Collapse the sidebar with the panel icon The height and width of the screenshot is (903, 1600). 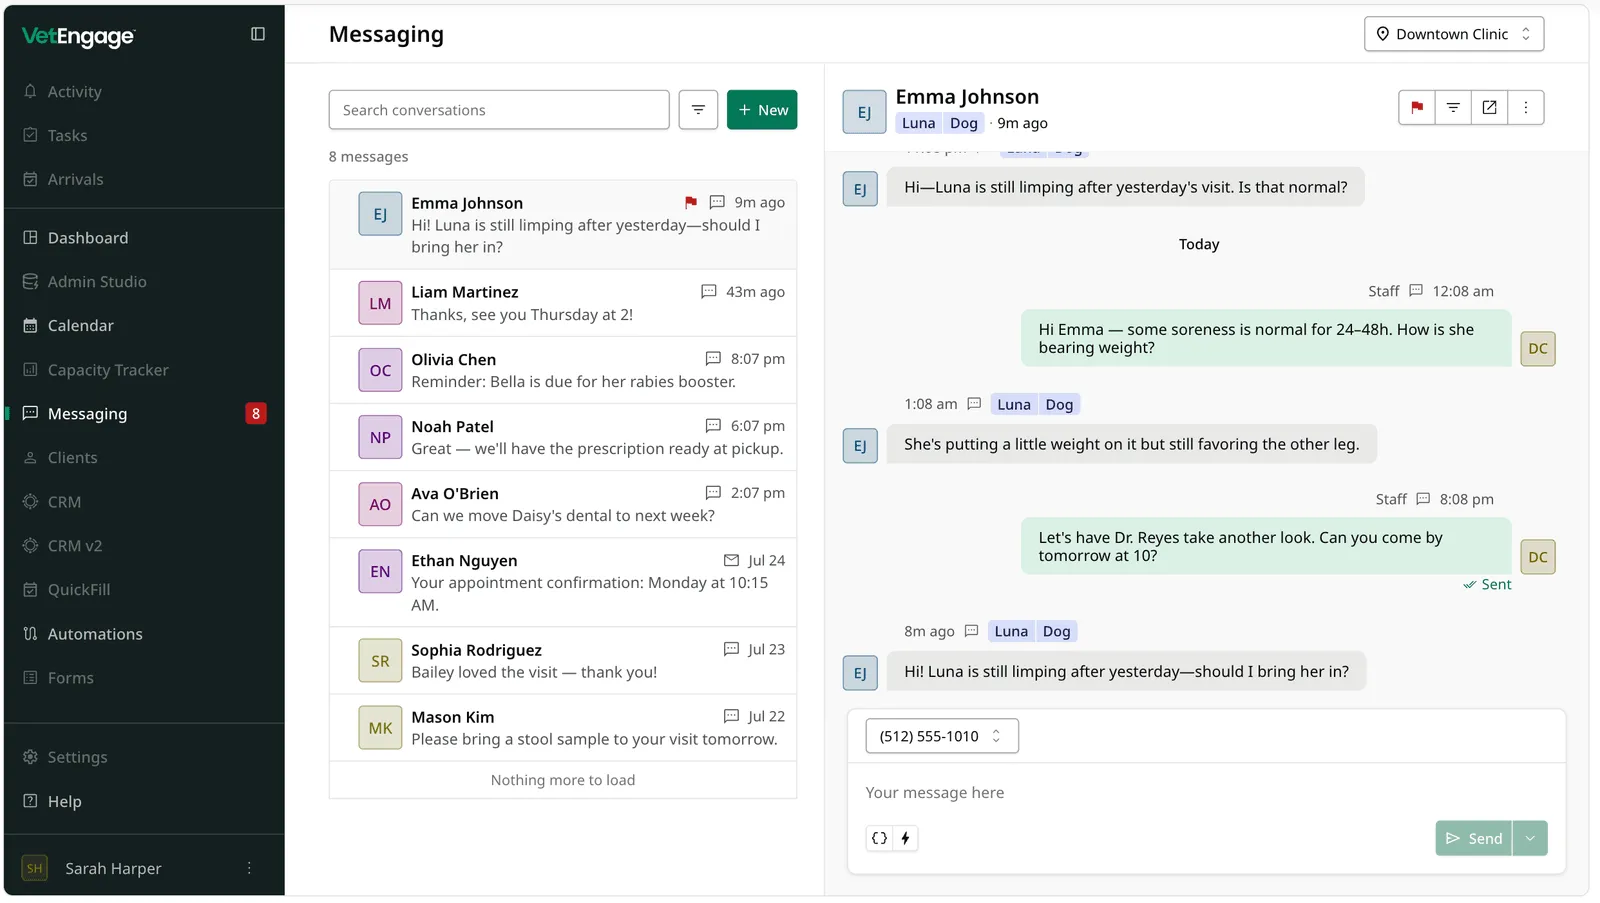pos(257,34)
